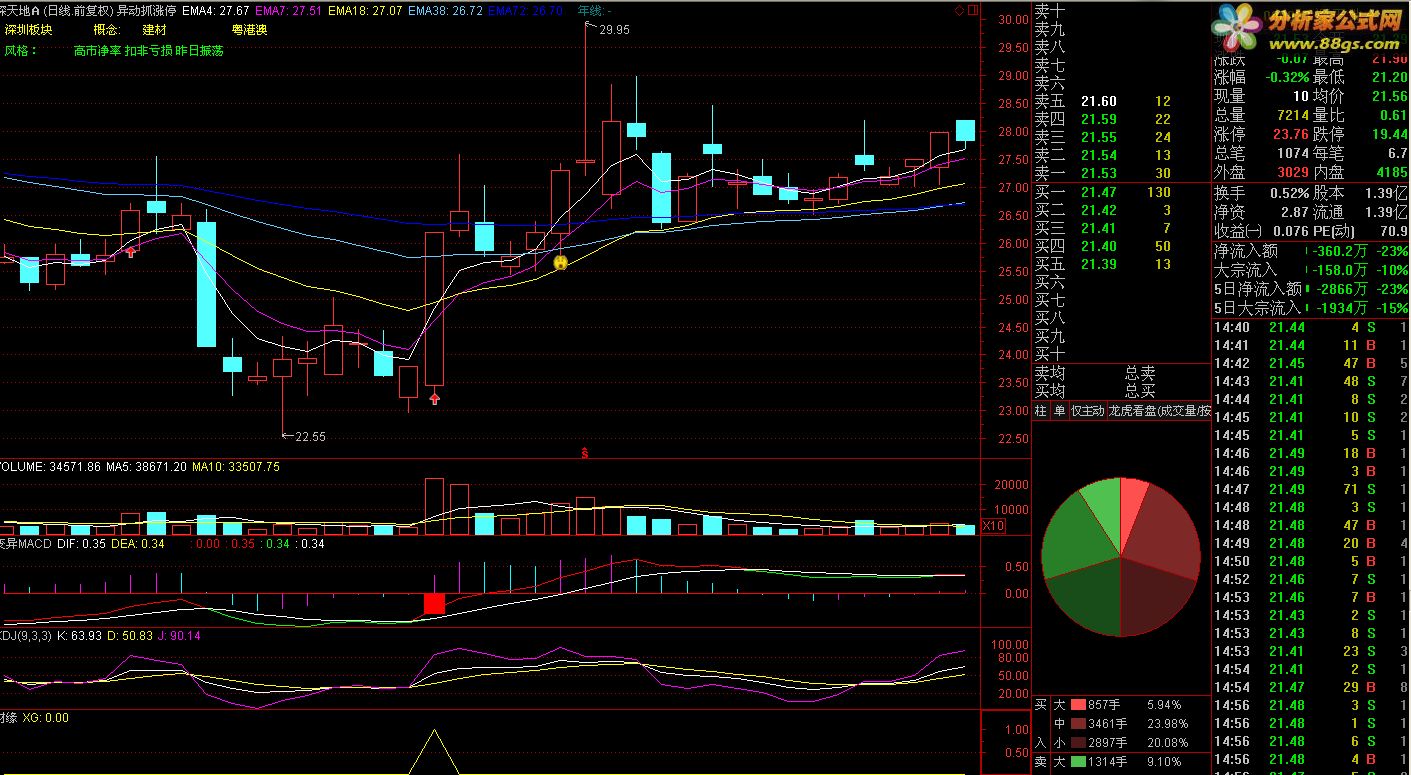The width and height of the screenshot is (1411, 775).
Task: Select the 14:47 trade with volume 71
Action: [1312, 489]
